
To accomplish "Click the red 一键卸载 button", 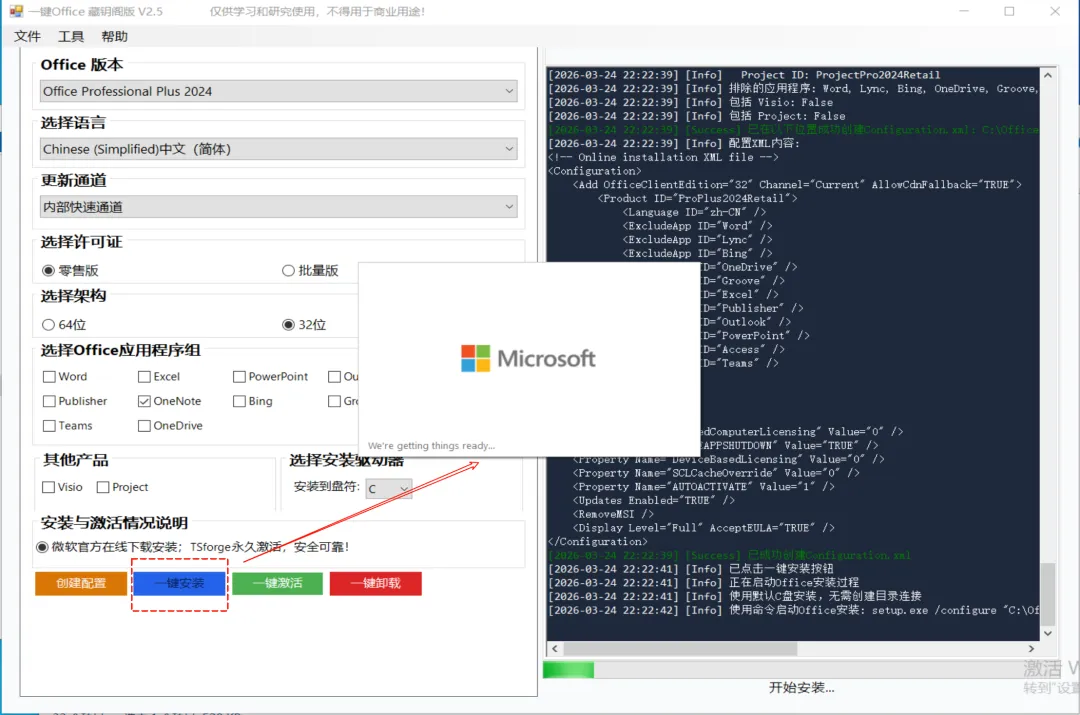I will (x=375, y=583).
